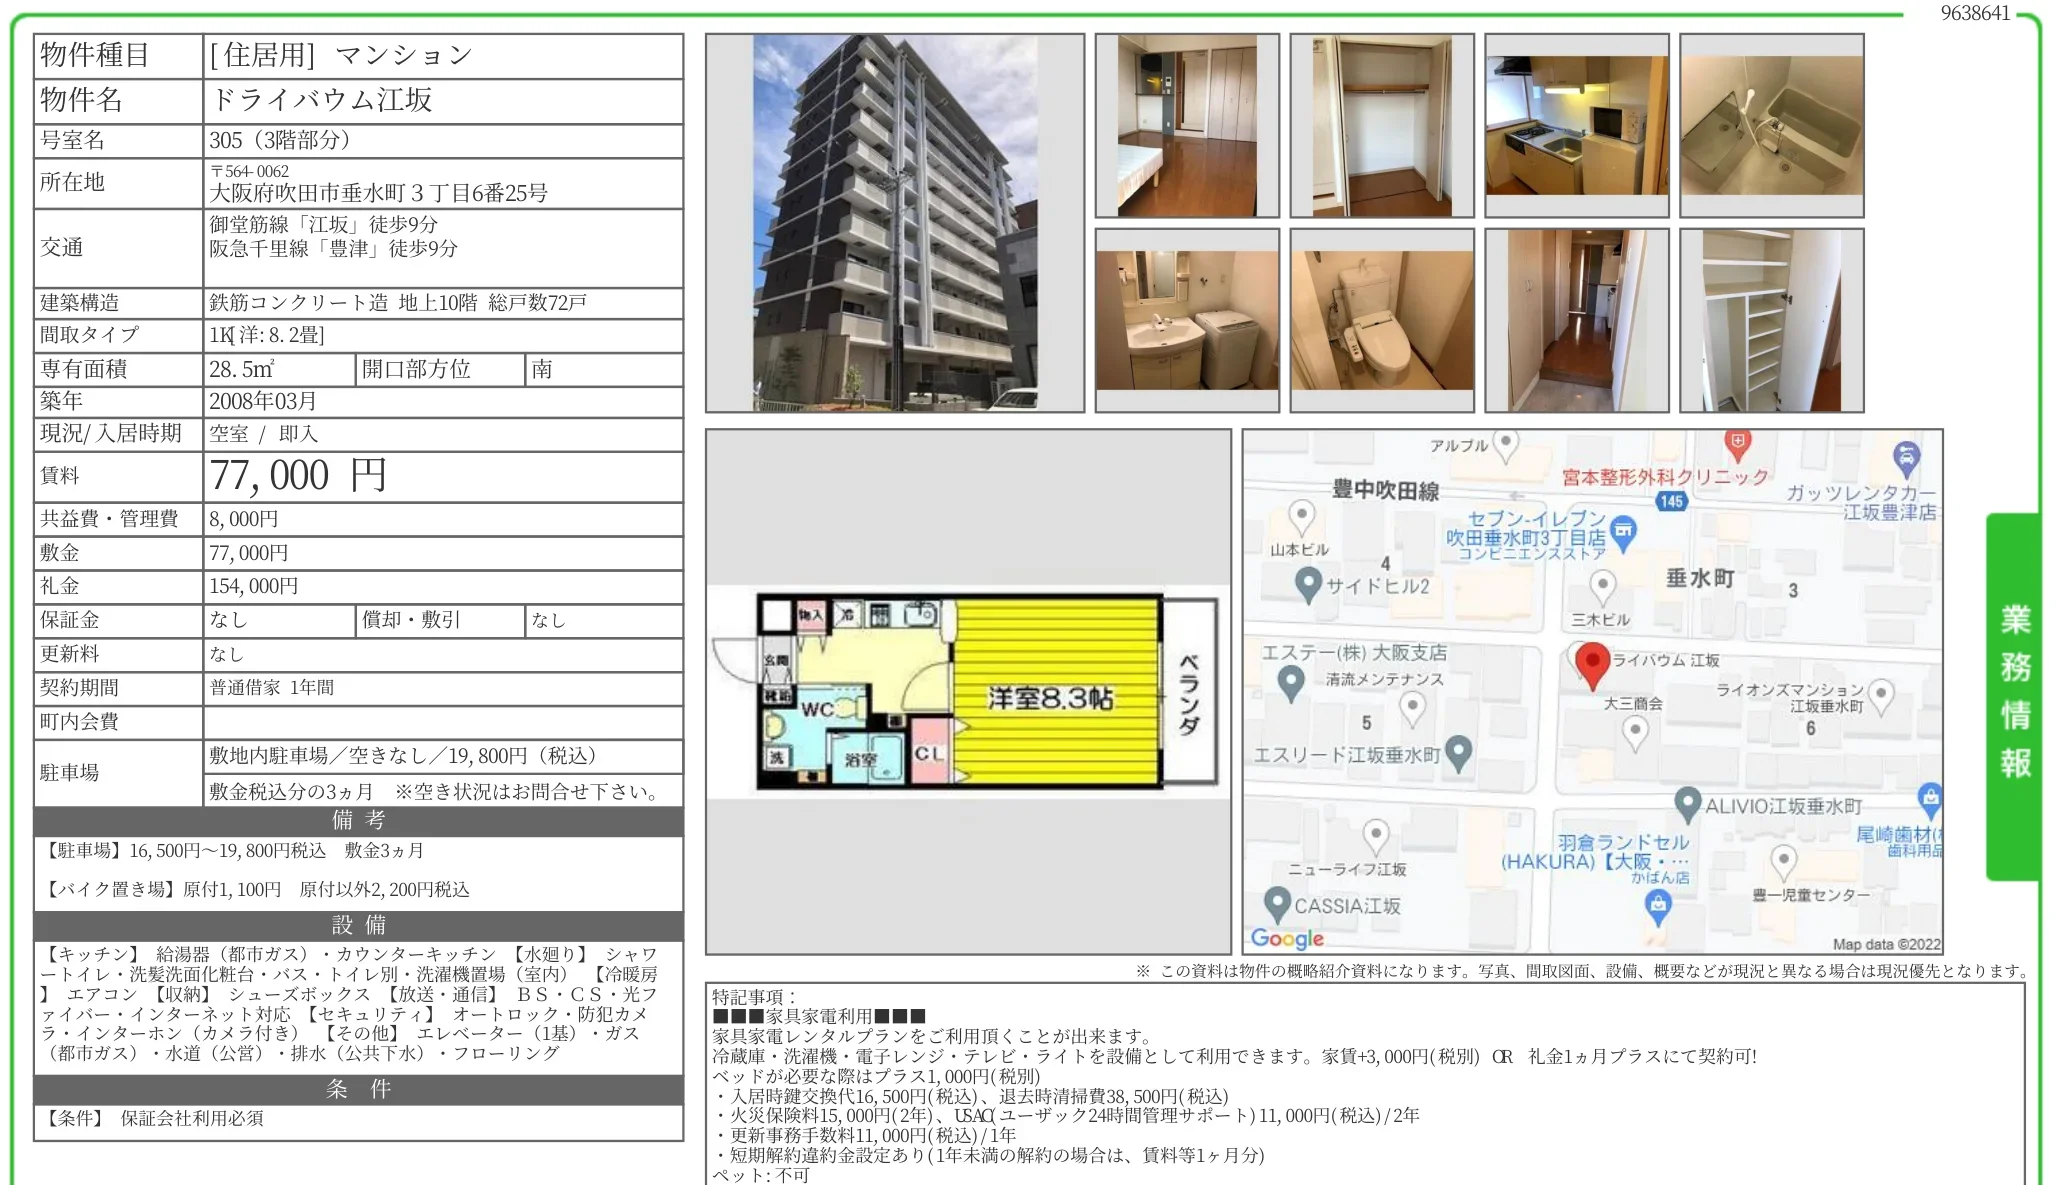
Task: Click the 77,000 円 rent value
Action: coord(298,476)
